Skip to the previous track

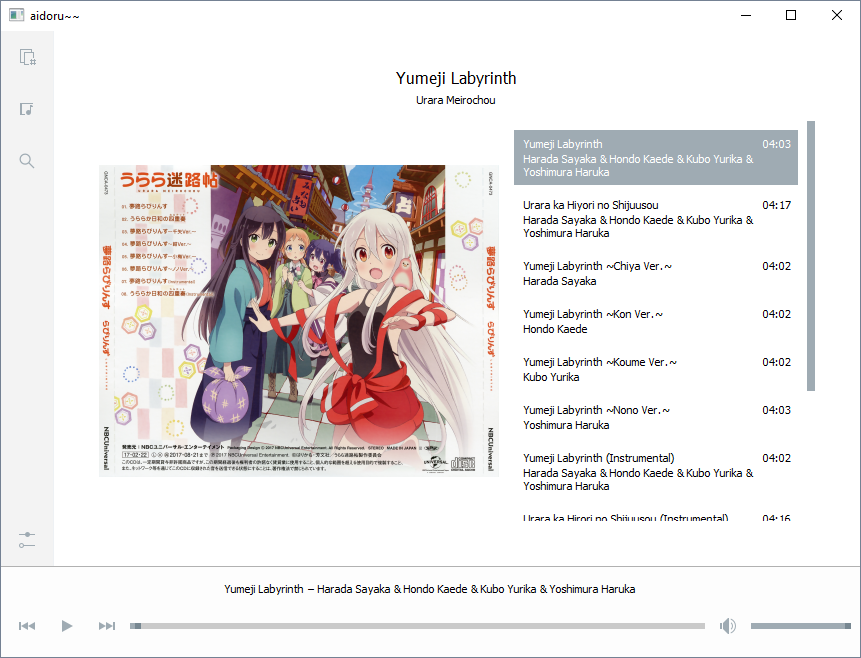tap(27, 626)
